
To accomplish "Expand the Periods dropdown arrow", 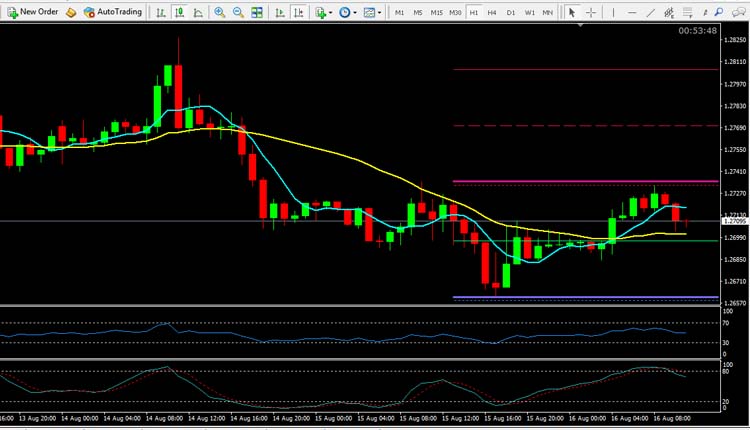I will pos(355,13).
